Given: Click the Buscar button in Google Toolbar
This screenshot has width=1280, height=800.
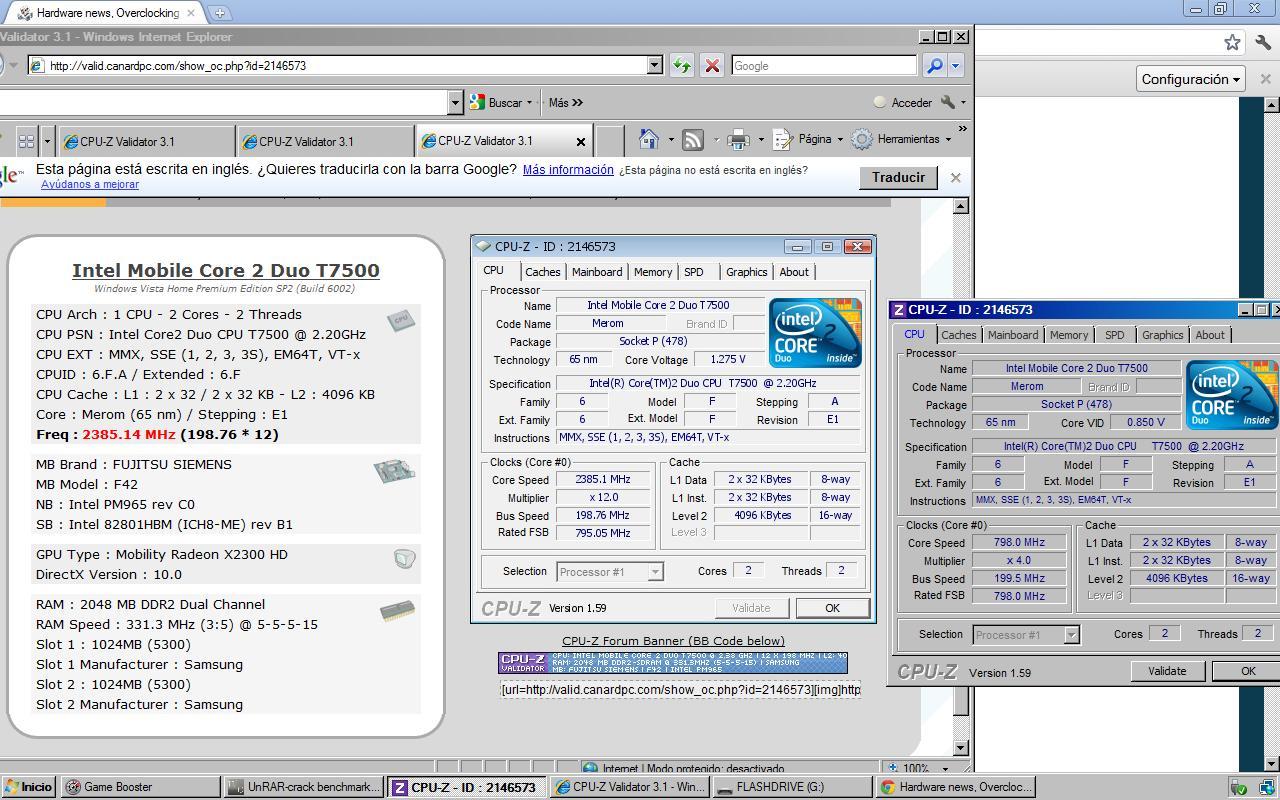Looking at the screenshot, I should pyautogui.click(x=496, y=102).
